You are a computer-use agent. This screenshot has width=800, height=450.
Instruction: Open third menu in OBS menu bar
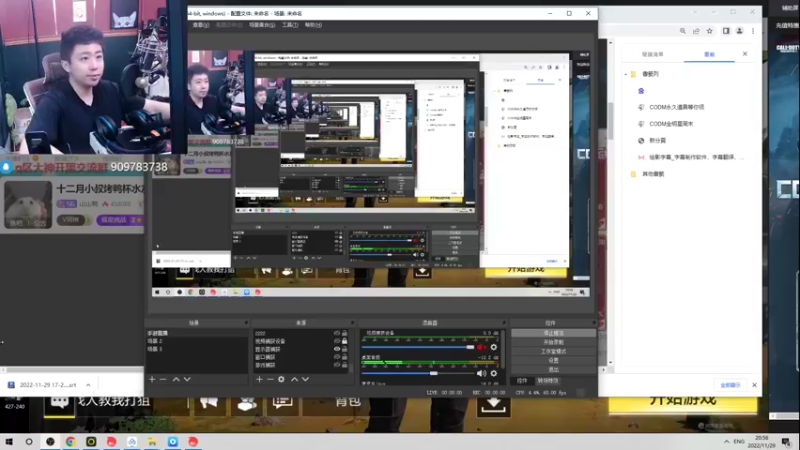pos(262,25)
